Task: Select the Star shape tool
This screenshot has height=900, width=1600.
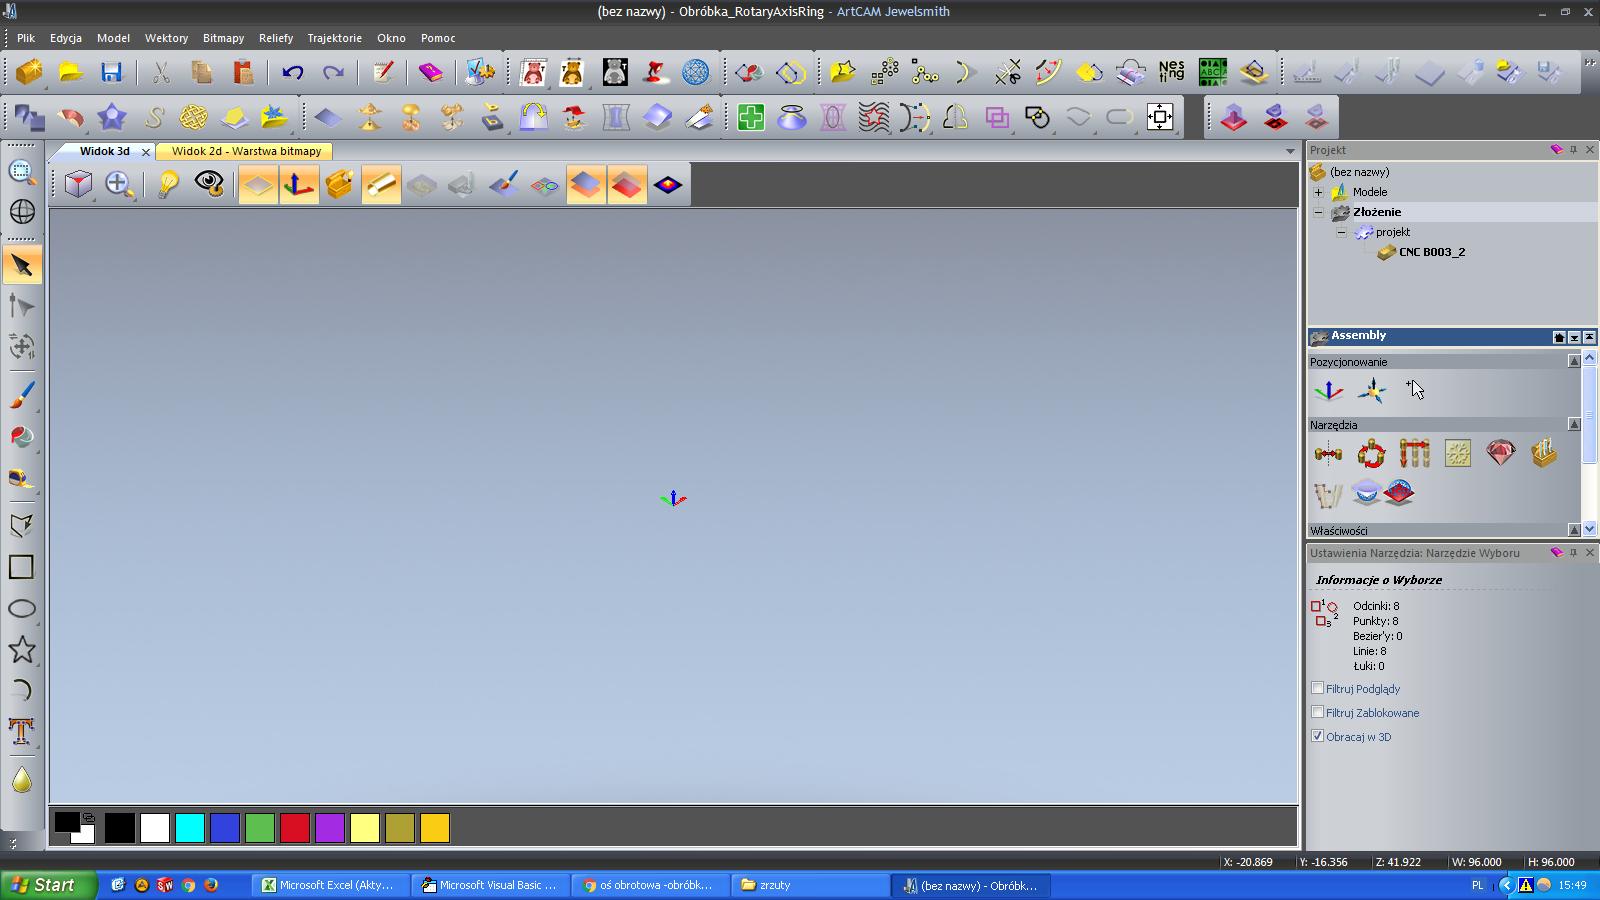Action: coord(22,650)
